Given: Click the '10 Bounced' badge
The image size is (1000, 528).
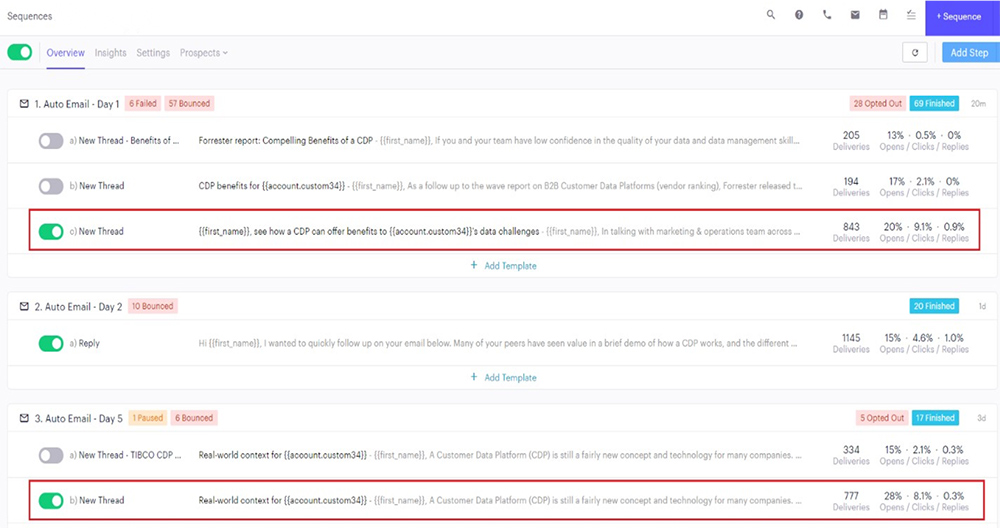Looking at the screenshot, I should [x=152, y=306].
